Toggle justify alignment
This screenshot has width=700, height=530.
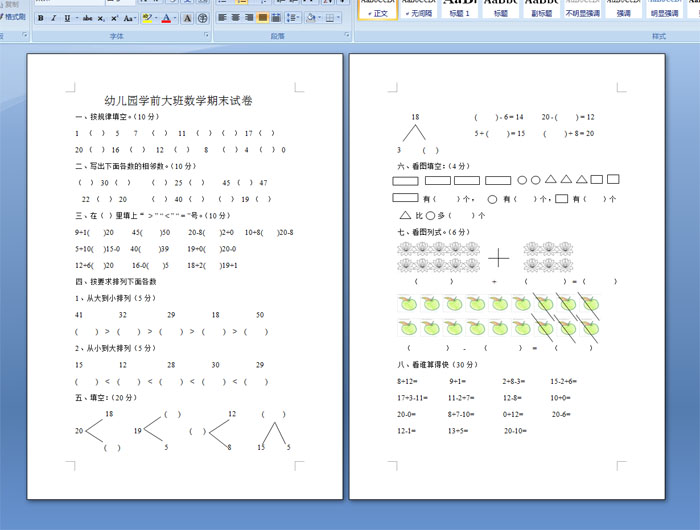(262, 18)
